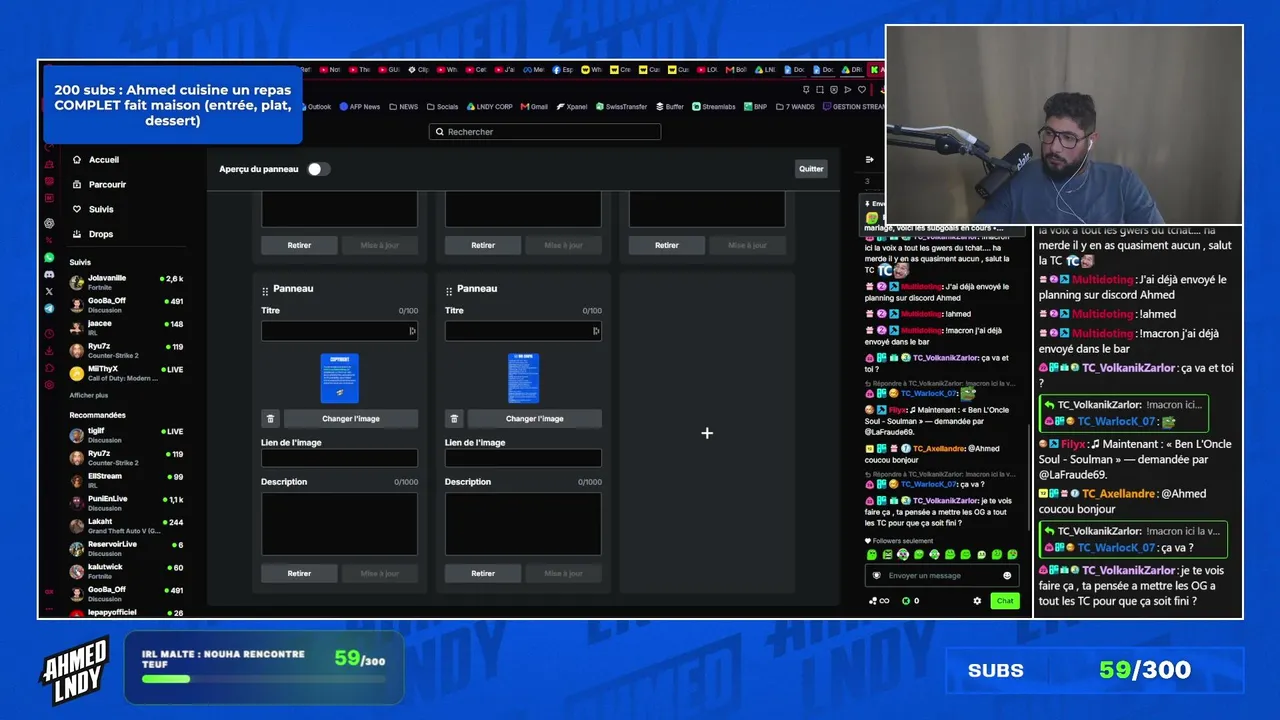Screen dimensions: 1280x720
Task: Go to Parcourir in the sidebar
Action: tap(99, 185)
